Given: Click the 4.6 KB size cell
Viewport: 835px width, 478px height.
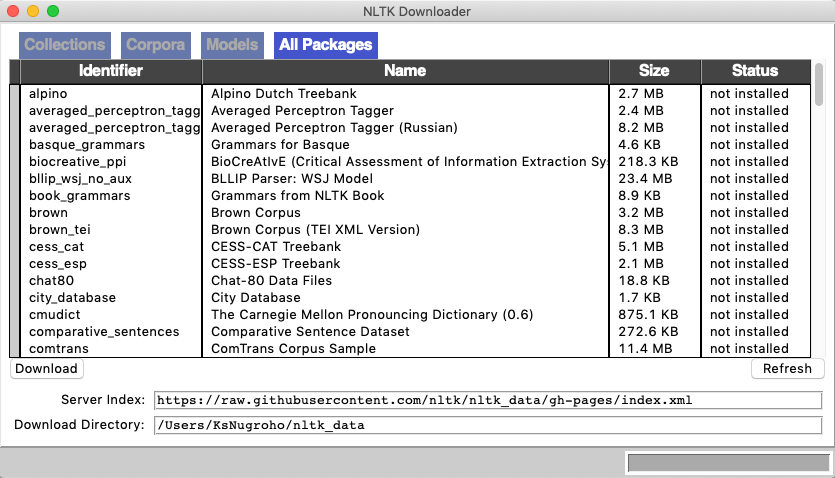Looking at the screenshot, I should pos(640,145).
